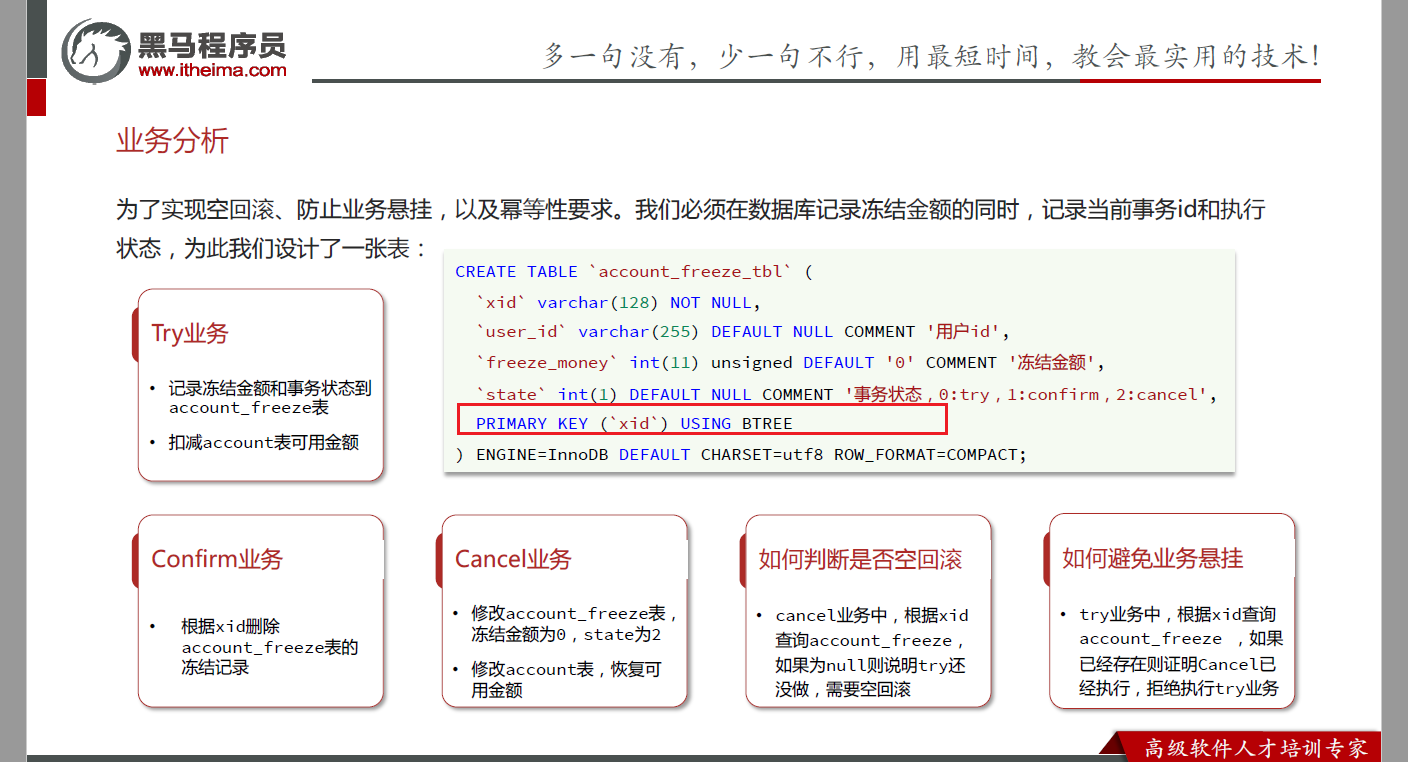Click the slogan text in the header
1408x762 pixels.
tap(930, 55)
